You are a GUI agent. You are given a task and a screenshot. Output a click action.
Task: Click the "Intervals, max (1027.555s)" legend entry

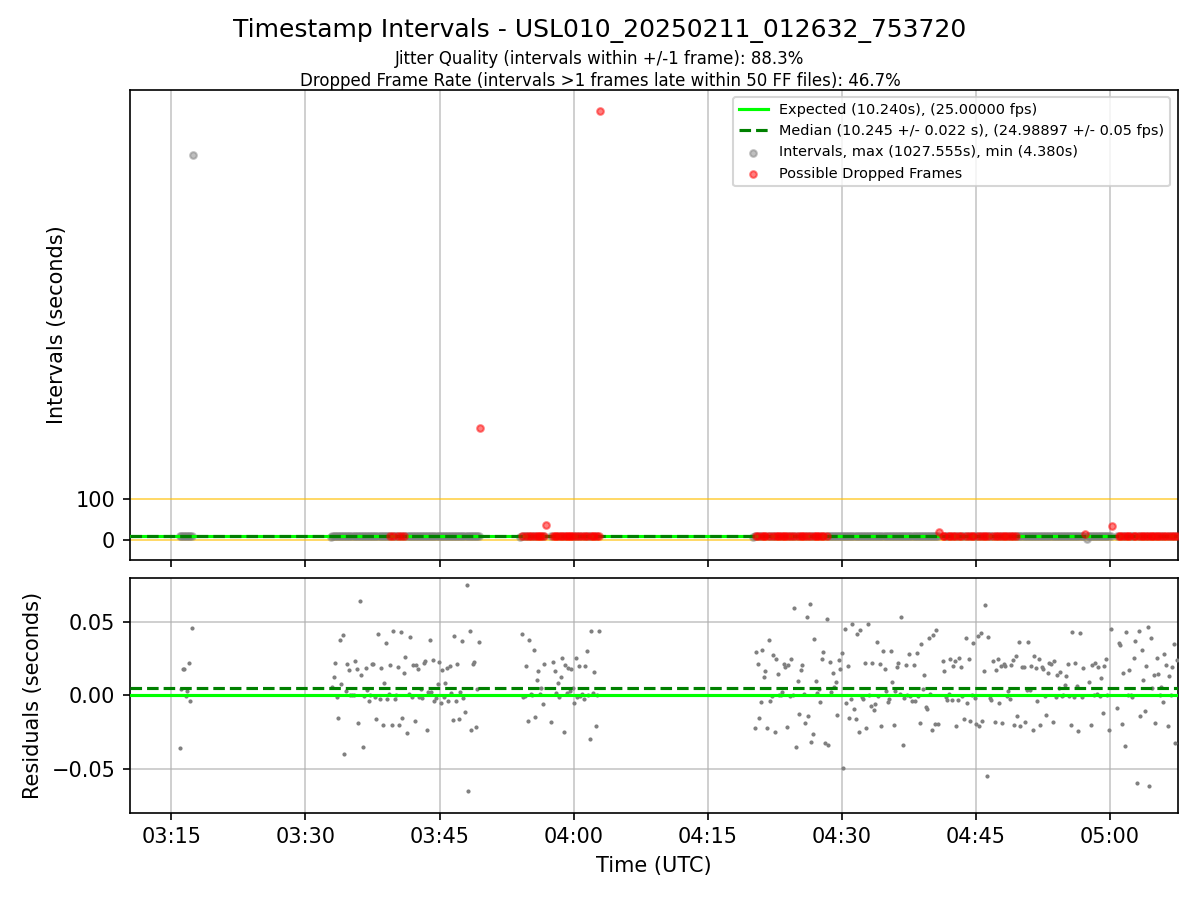[928, 151]
